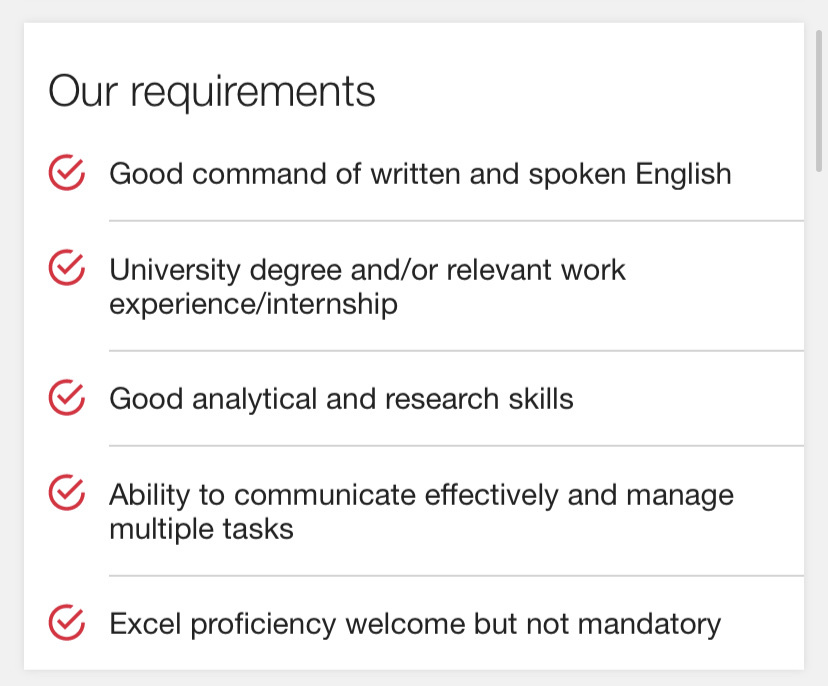The height and width of the screenshot is (686, 828).
Task: Click the "Our requirements" heading
Action: tap(212, 91)
